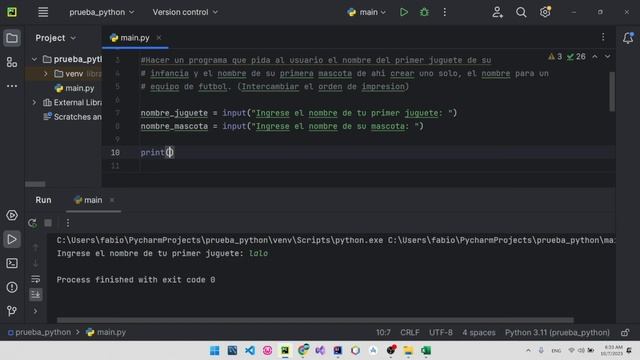Toggle scroll to end of console
The height and width of the screenshot is (360, 640).
click(36, 295)
